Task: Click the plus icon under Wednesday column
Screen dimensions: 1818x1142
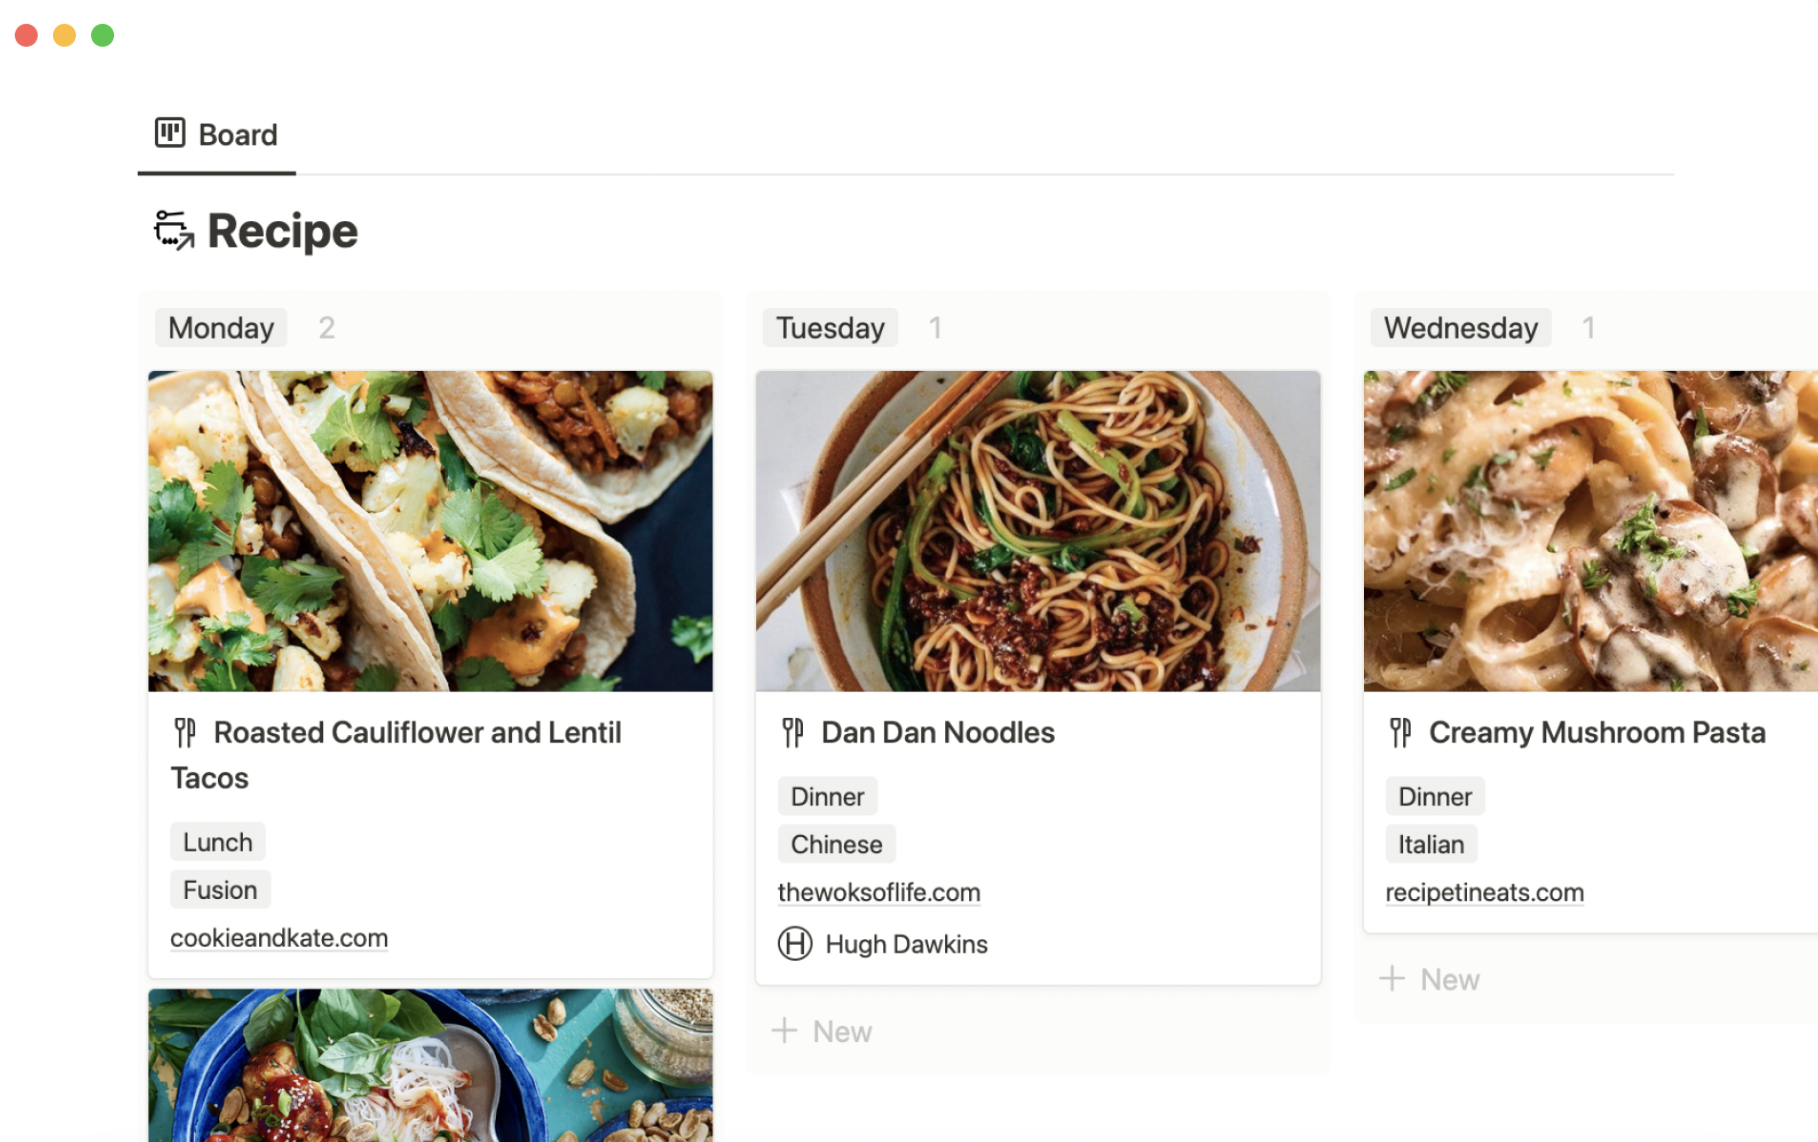Action: pos(1392,979)
